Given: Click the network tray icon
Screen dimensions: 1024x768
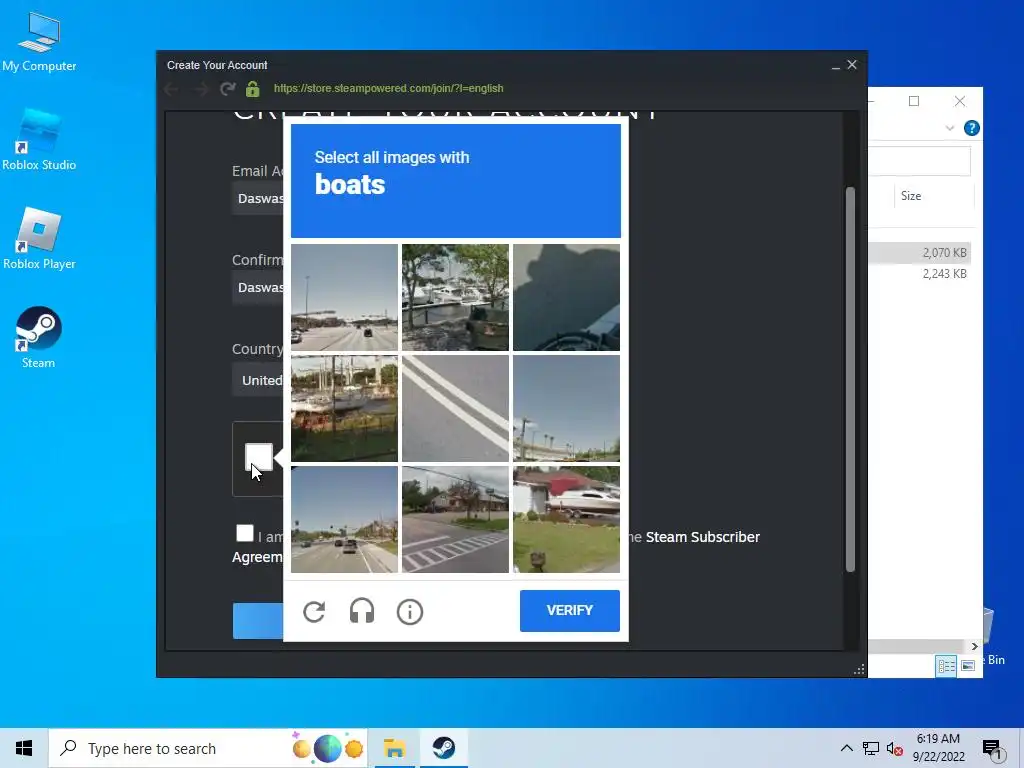Looking at the screenshot, I should click(871, 748).
